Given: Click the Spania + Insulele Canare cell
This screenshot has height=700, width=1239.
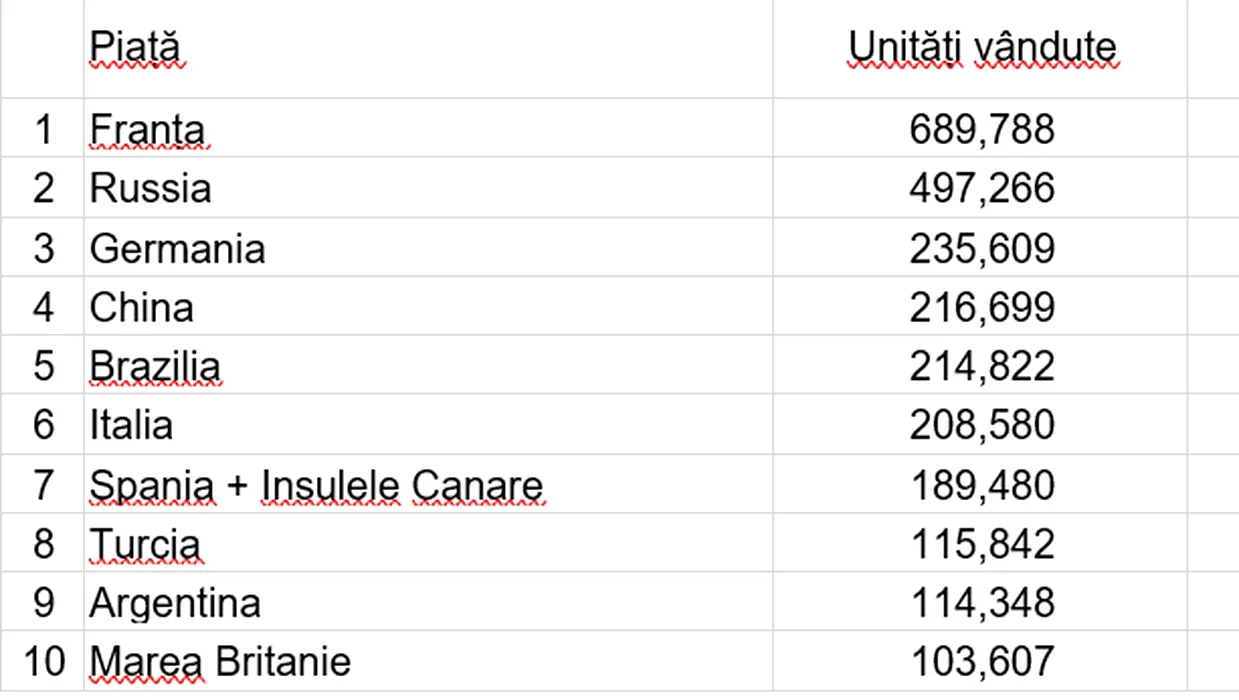Looking at the screenshot, I should [428, 484].
